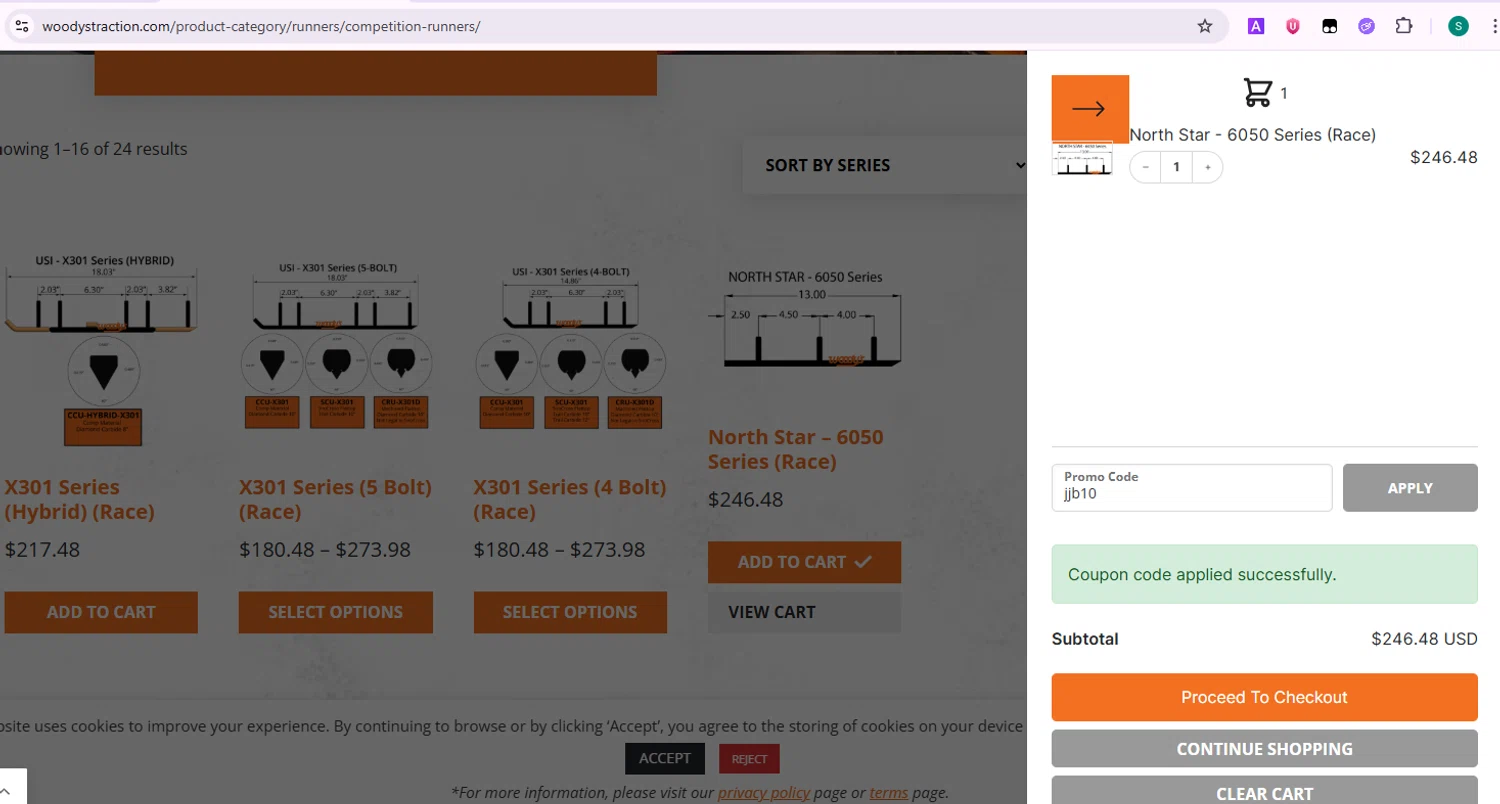1500x804 pixels.
Task: Choose Continue Shopping
Action: click(x=1264, y=749)
